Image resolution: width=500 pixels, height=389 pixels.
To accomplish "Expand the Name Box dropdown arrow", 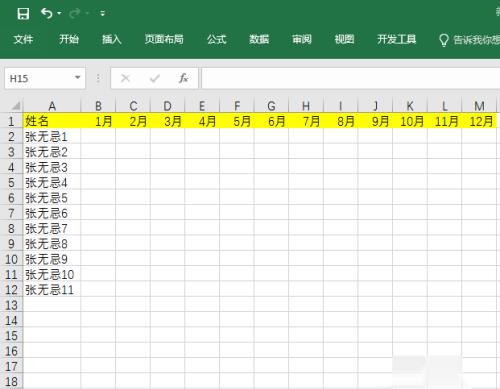I will [78, 78].
